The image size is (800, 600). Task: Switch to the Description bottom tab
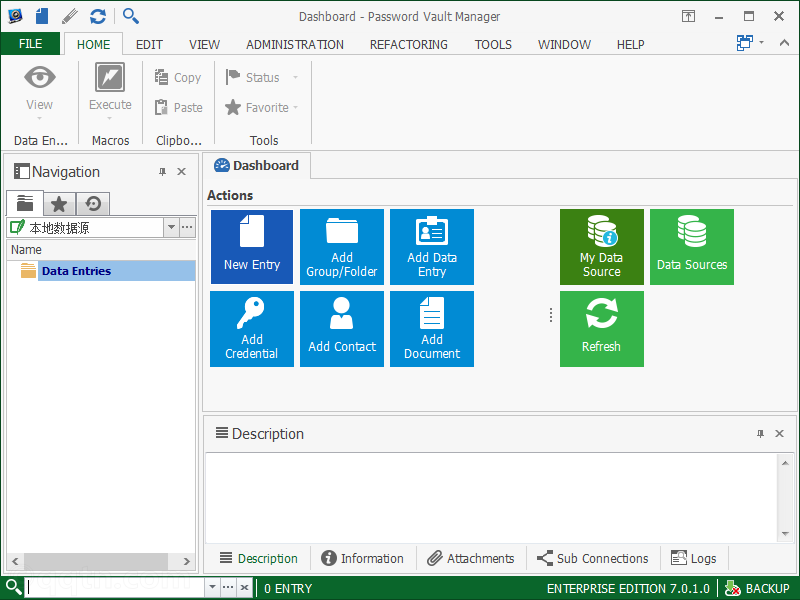[259, 559]
